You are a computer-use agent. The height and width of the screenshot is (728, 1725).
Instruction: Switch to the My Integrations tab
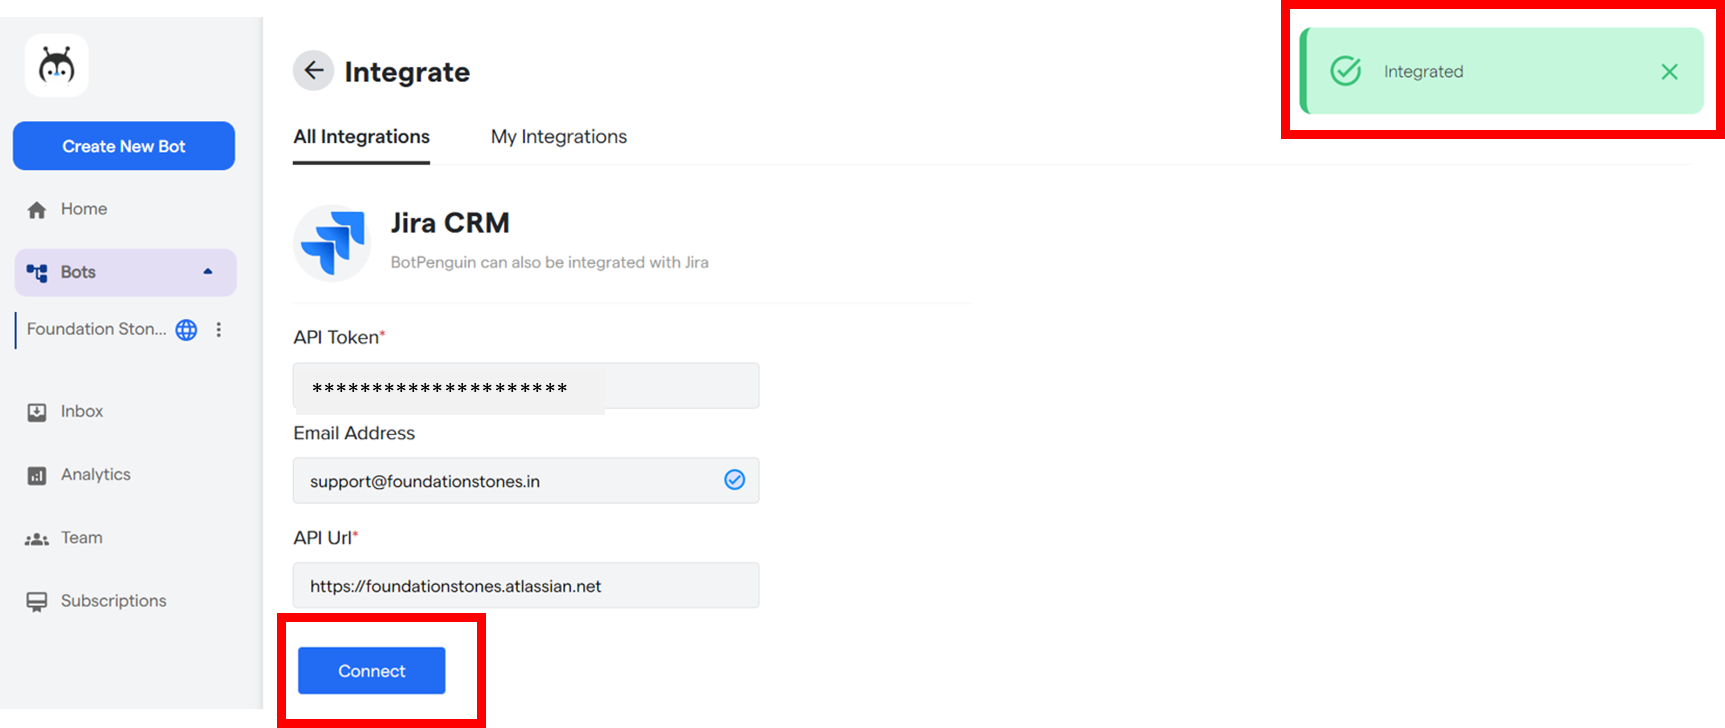tap(558, 137)
